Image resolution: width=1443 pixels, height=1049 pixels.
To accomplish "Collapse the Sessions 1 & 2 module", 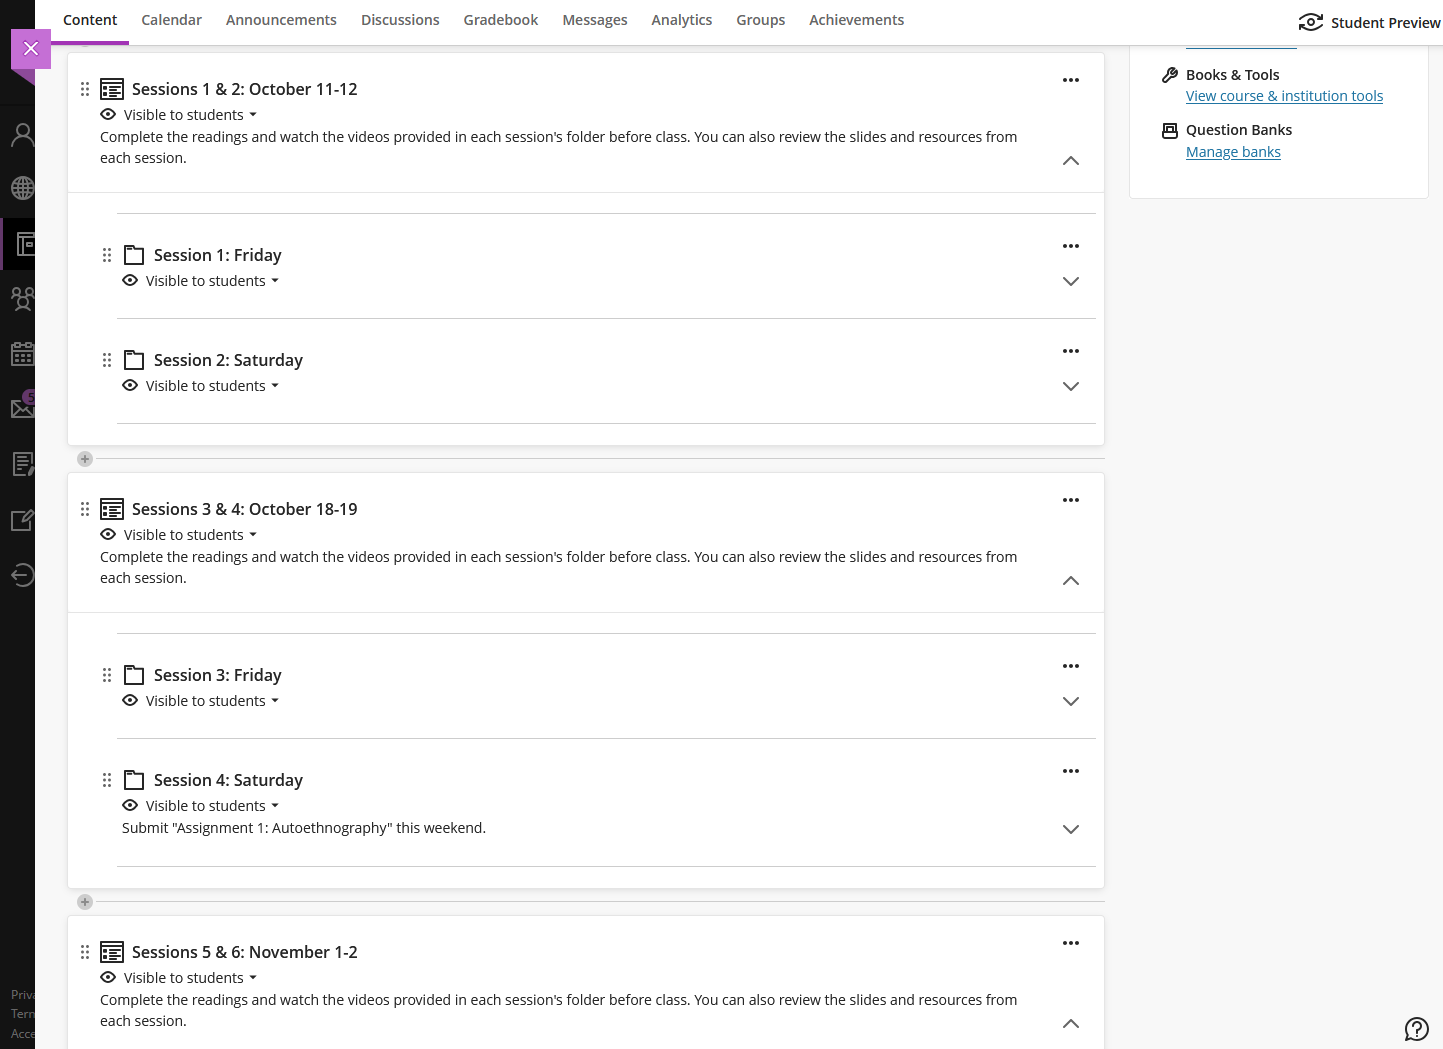I will 1070,161.
